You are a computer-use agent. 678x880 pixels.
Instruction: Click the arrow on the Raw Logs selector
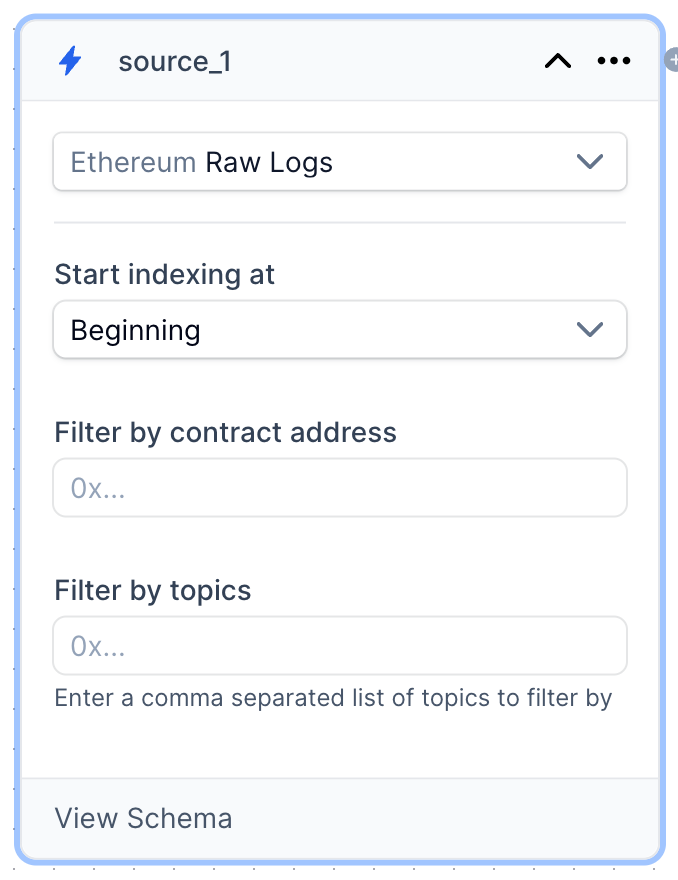point(590,162)
